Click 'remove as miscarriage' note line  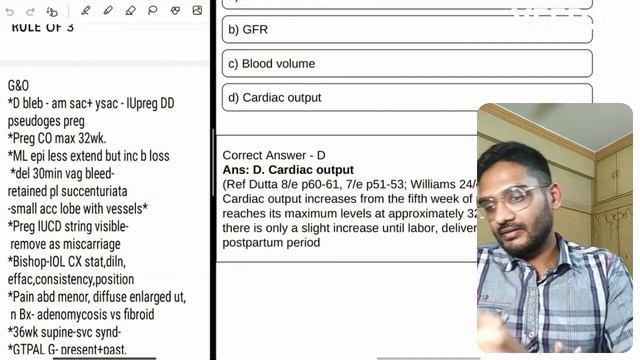(x=65, y=244)
